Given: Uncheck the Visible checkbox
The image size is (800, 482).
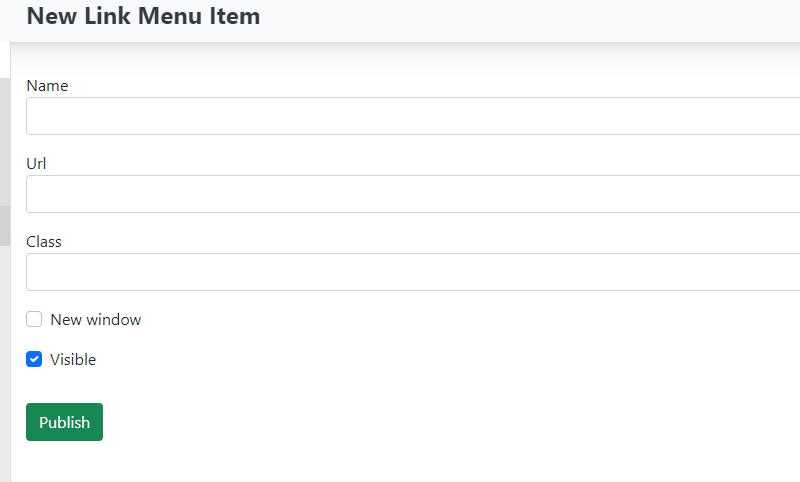Looking at the screenshot, I should 34,359.
